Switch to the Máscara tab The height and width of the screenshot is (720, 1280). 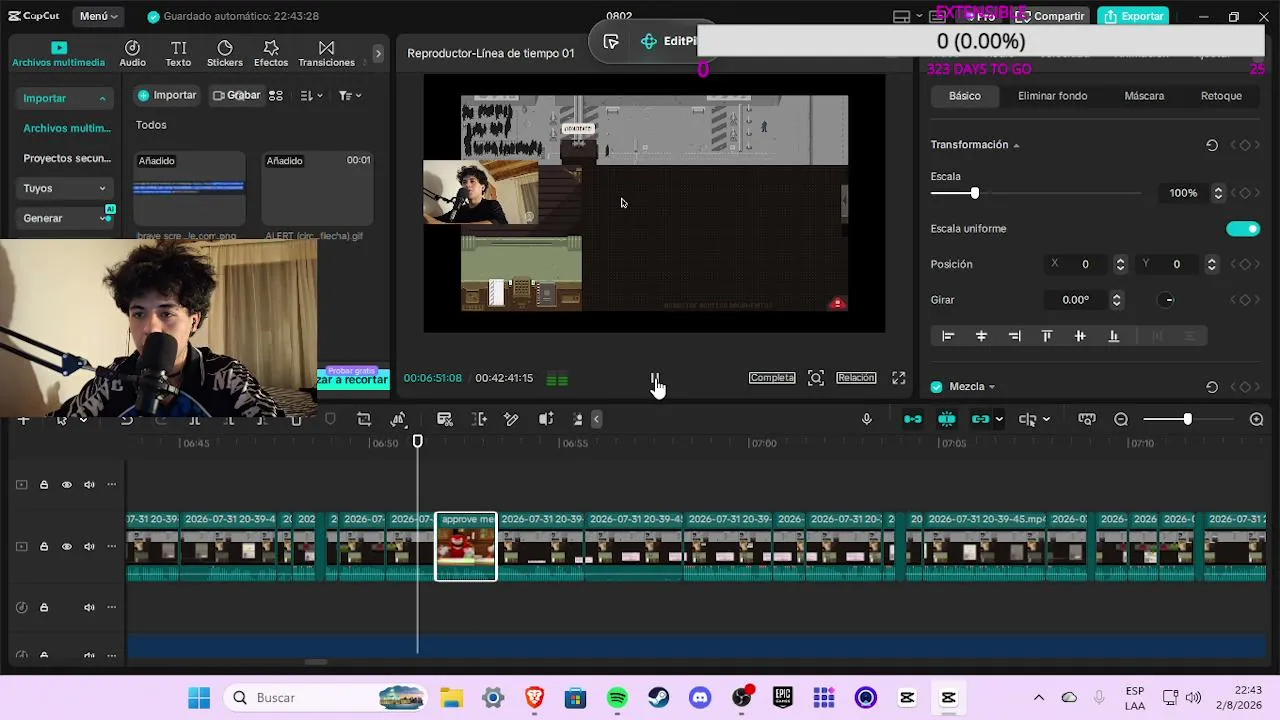[x=1144, y=96]
